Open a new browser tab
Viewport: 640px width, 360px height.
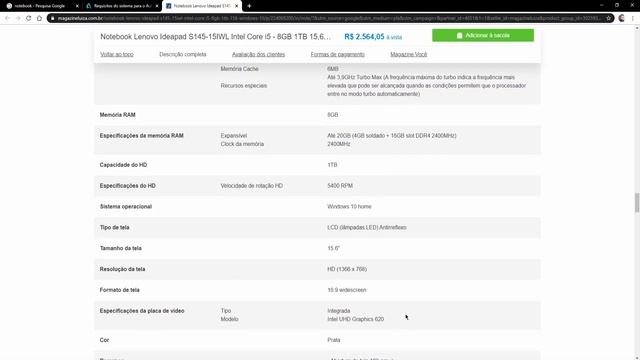coord(249,6)
